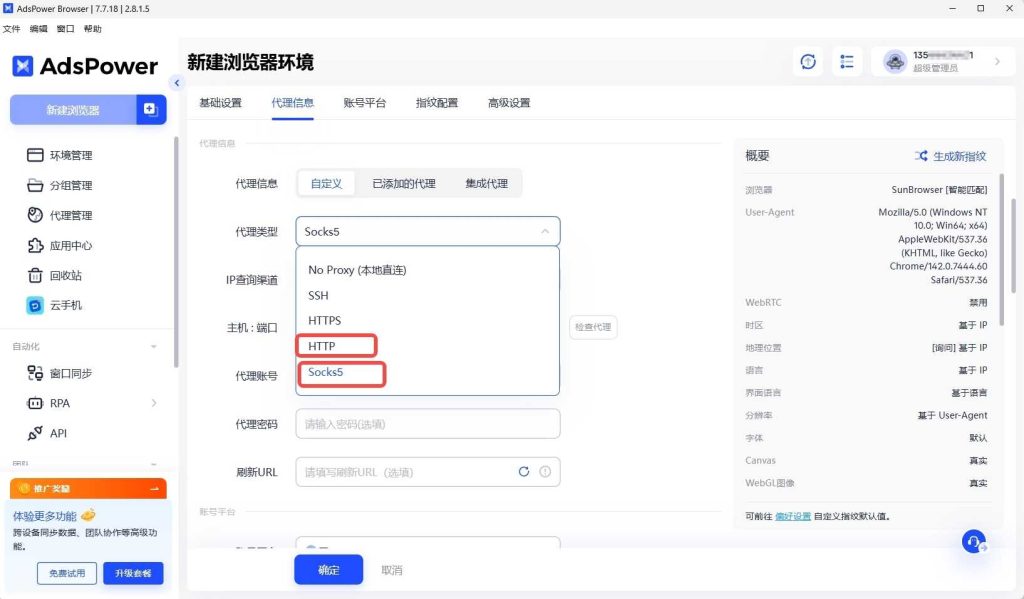Expand the RPA sidebar submenu

[x=154, y=403]
